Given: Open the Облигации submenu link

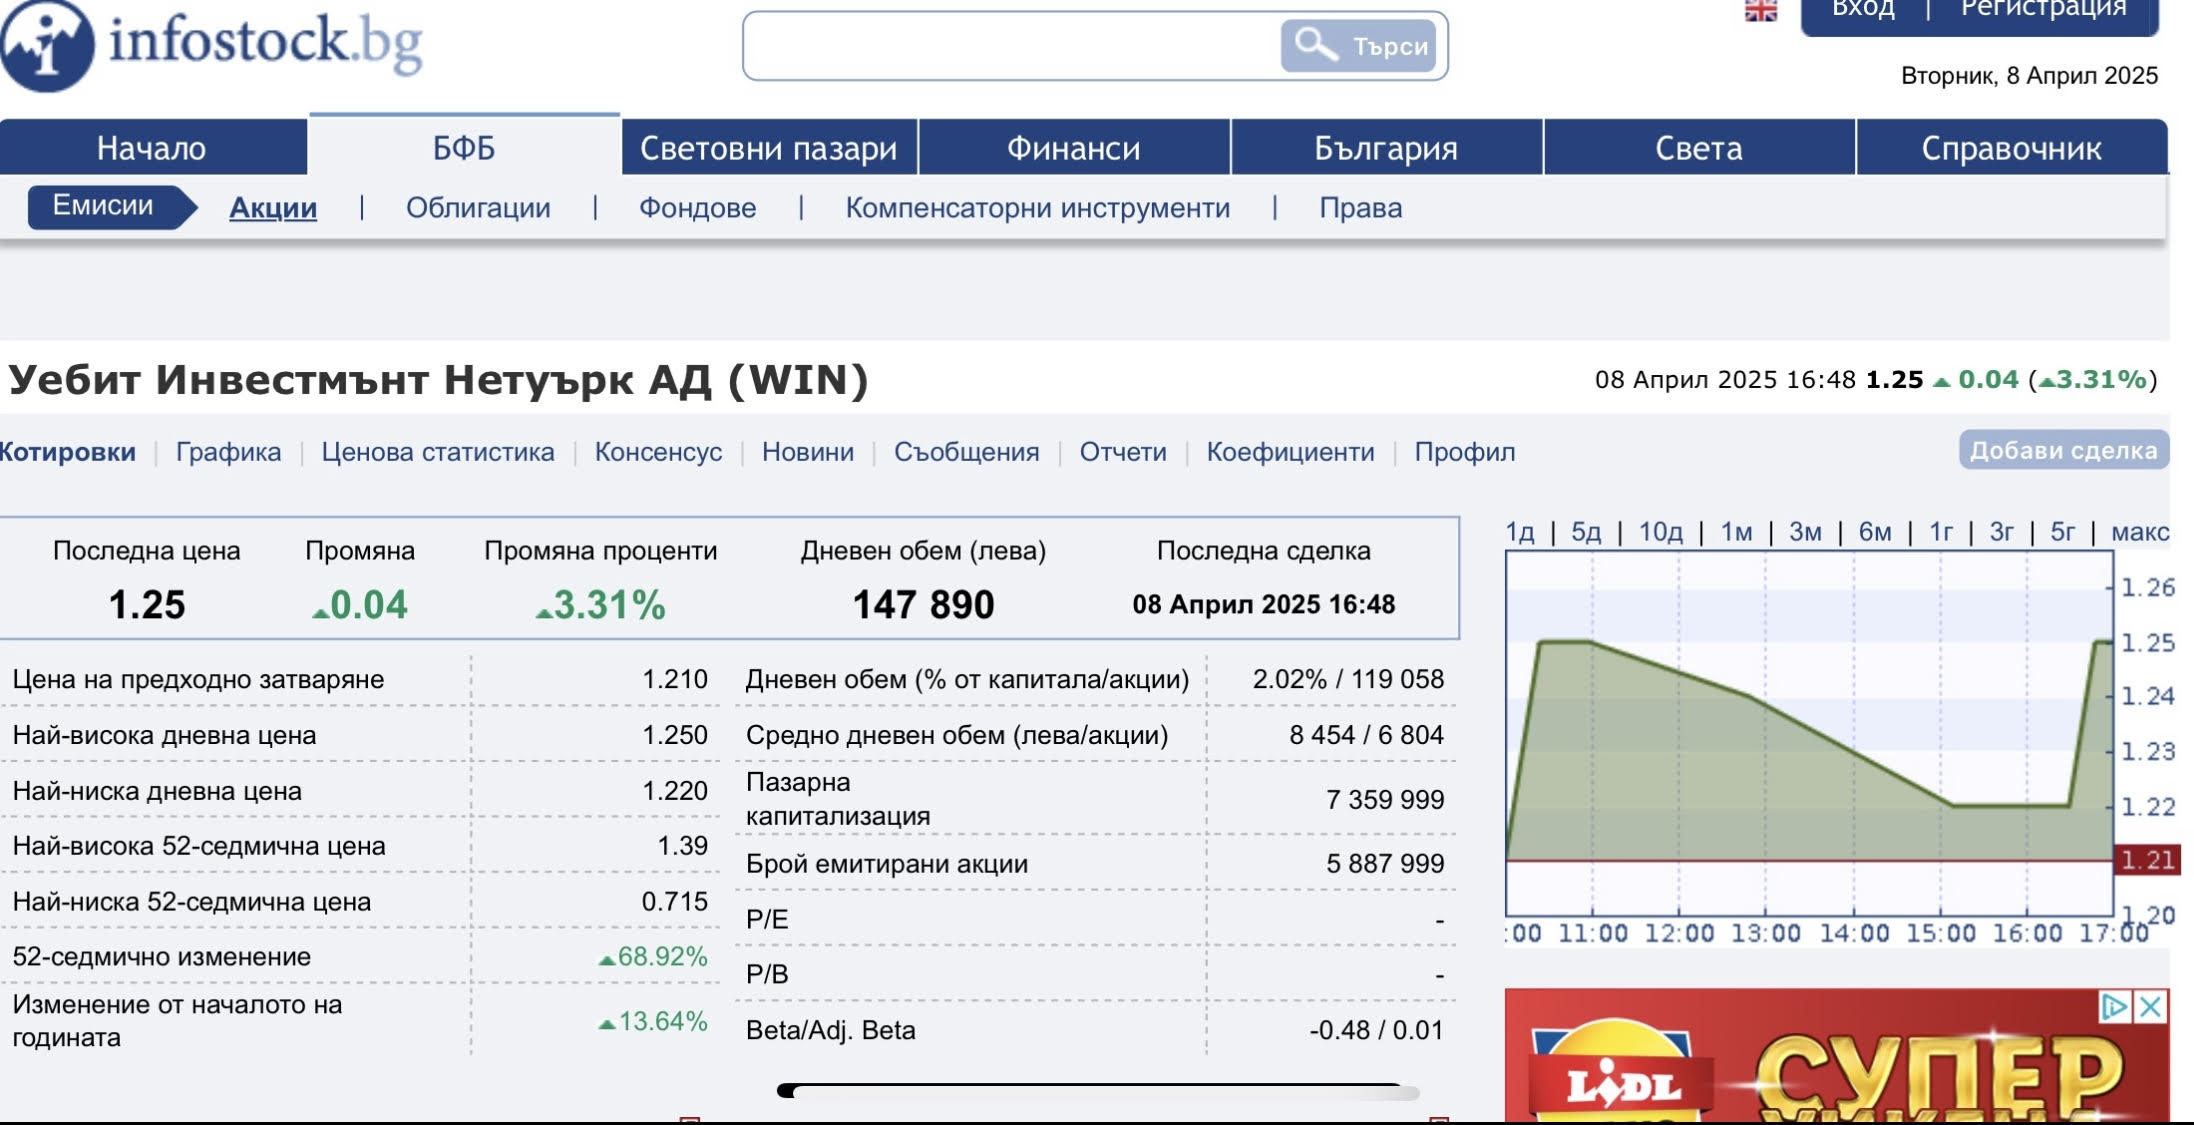Looking at the screenshot, I should (x=478, y=208).
